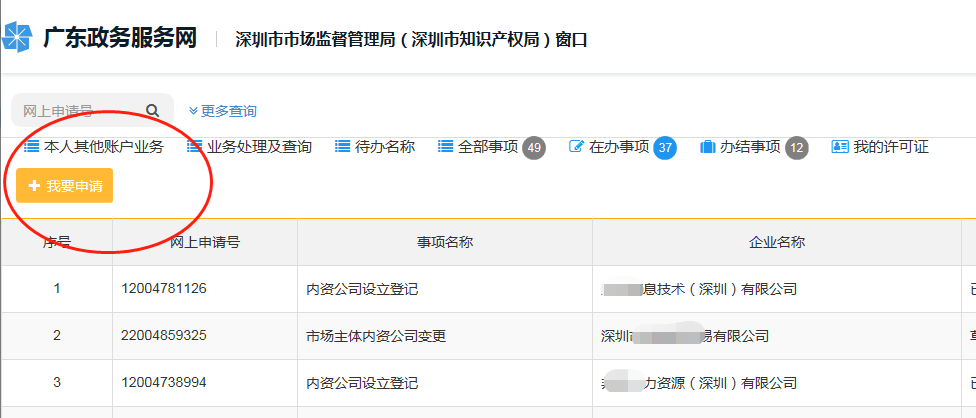Click the orange 我要申请 button
The image size is (976, 418).
click(65, 185)
